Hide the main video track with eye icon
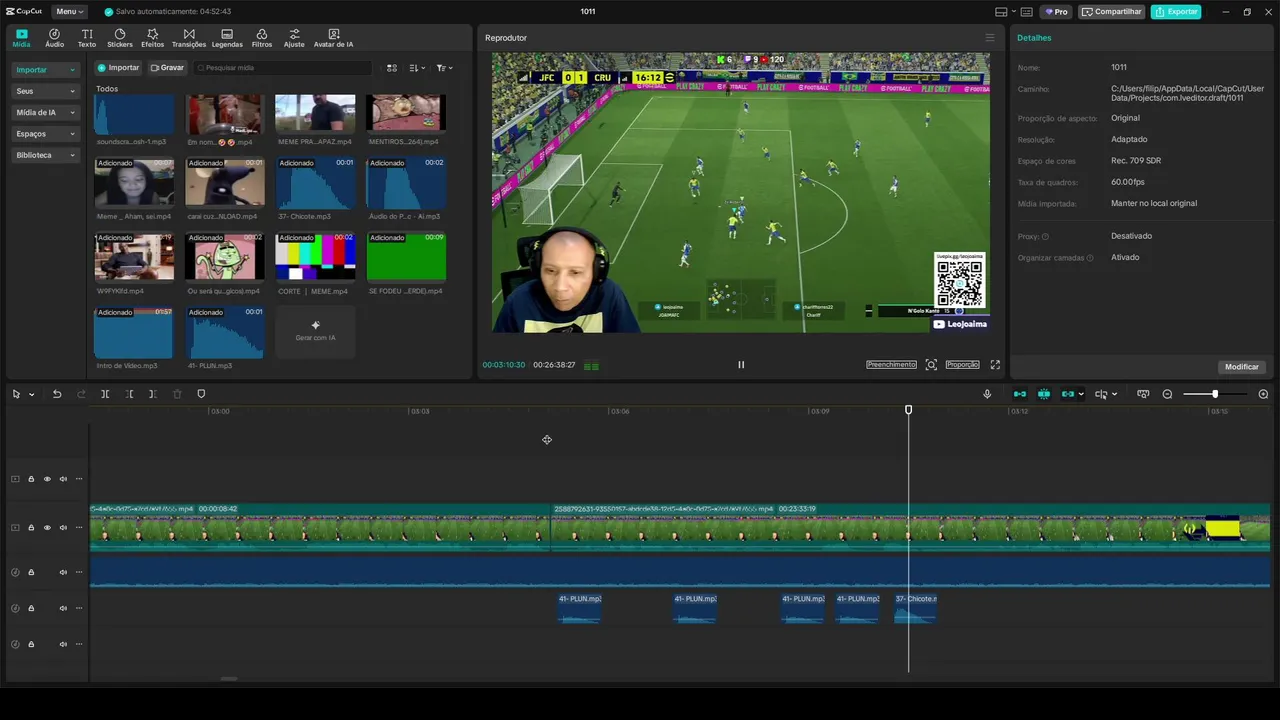This screenshot has height=720, width=1280. pos(47,527)
